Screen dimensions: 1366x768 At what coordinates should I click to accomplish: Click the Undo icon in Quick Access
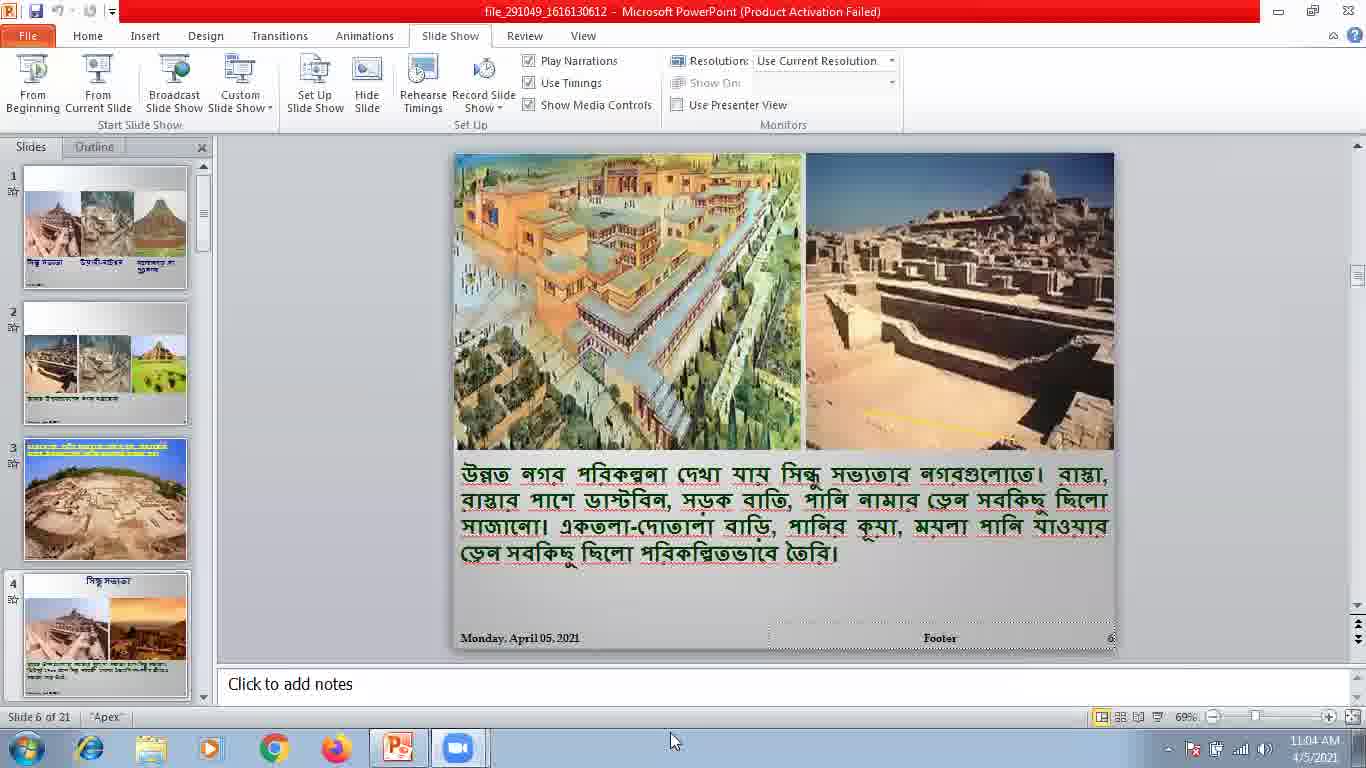[x=58, y=11]
